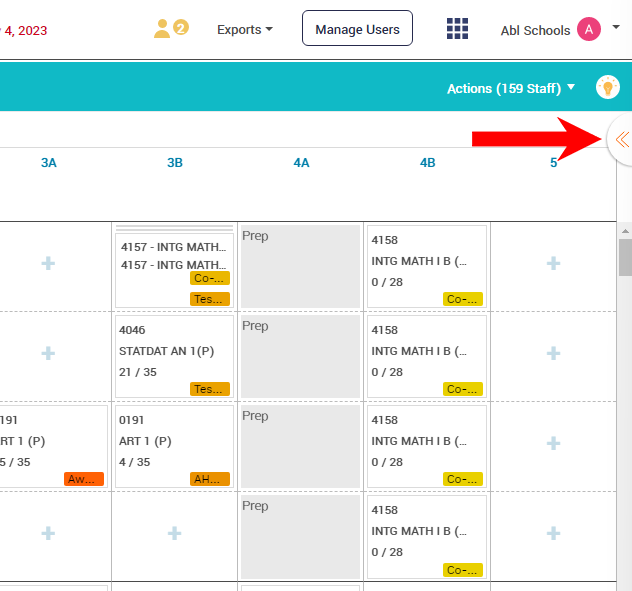
Task: Add a class in first row column 5
Action: pos(553,264)
